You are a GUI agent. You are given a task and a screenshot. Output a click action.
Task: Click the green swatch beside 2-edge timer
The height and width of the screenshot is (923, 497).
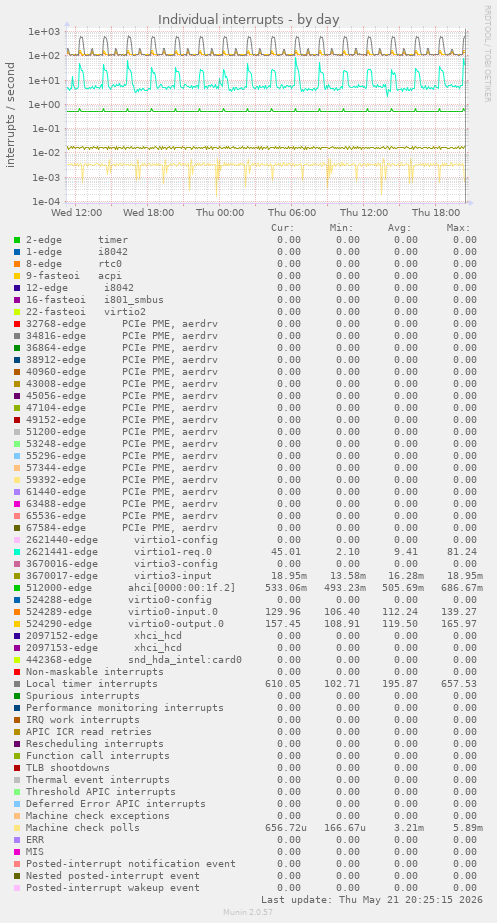coord(17,240)
